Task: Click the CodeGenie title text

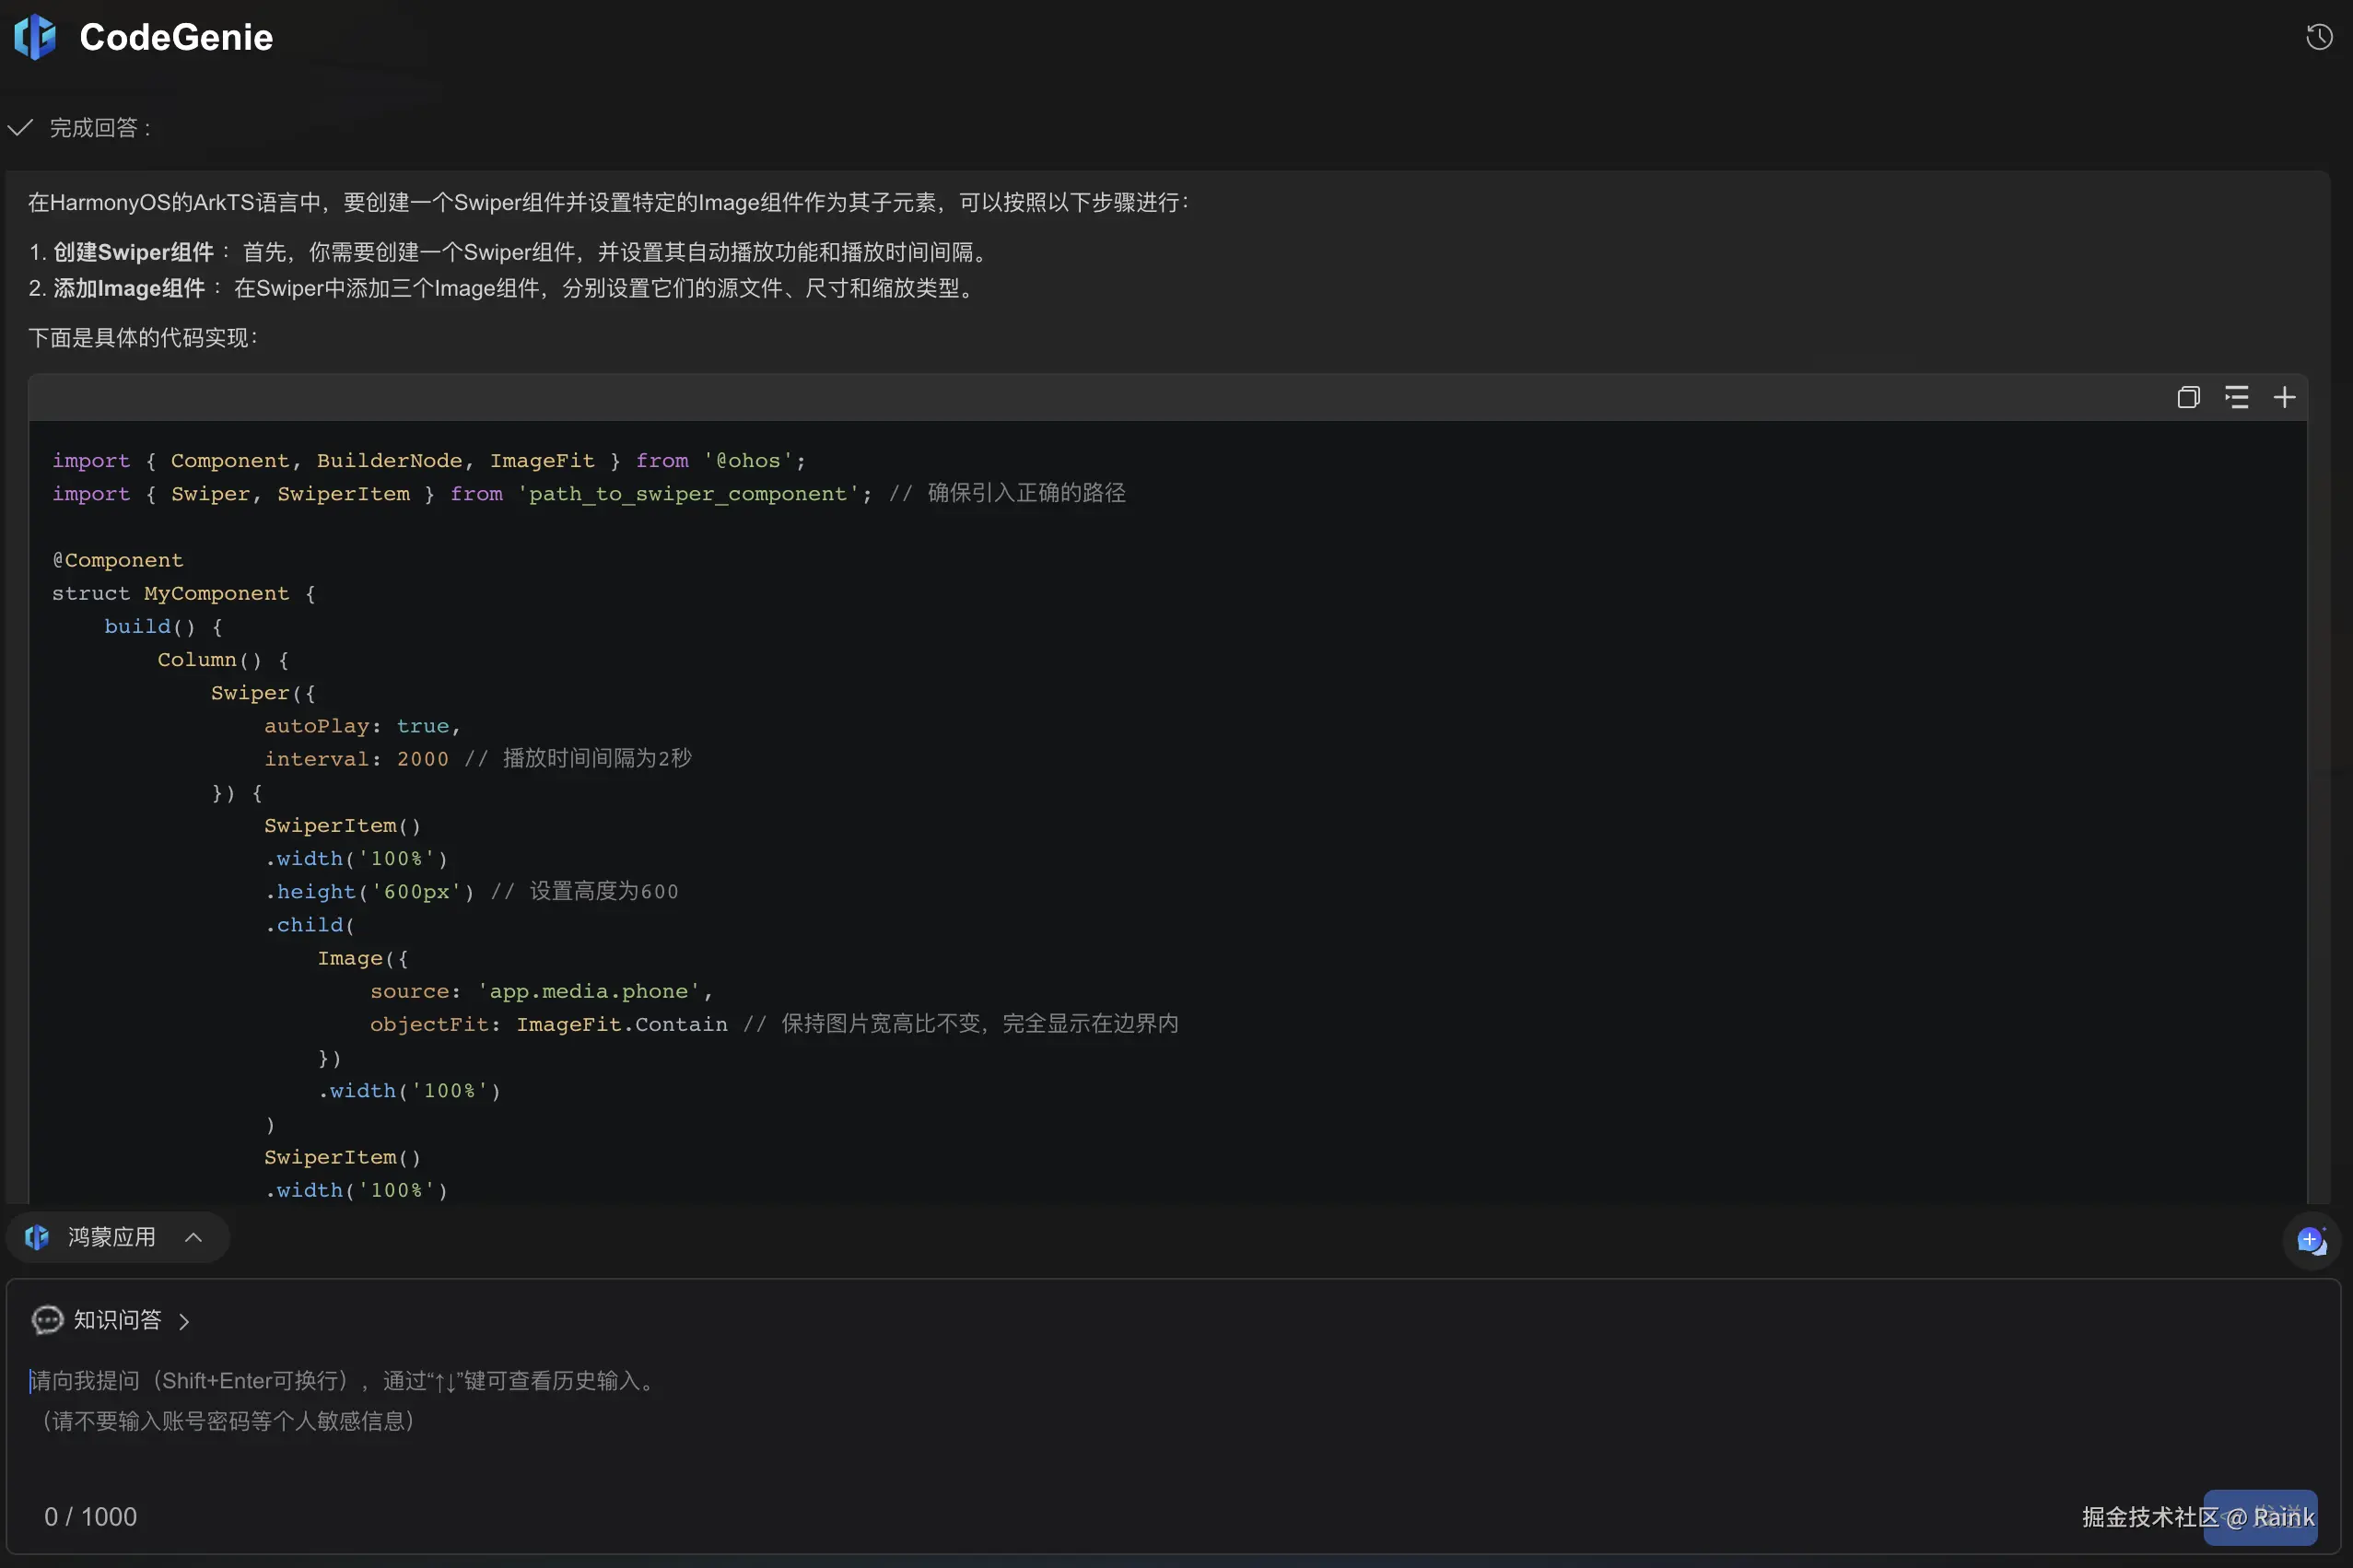Action: point(176,38)
